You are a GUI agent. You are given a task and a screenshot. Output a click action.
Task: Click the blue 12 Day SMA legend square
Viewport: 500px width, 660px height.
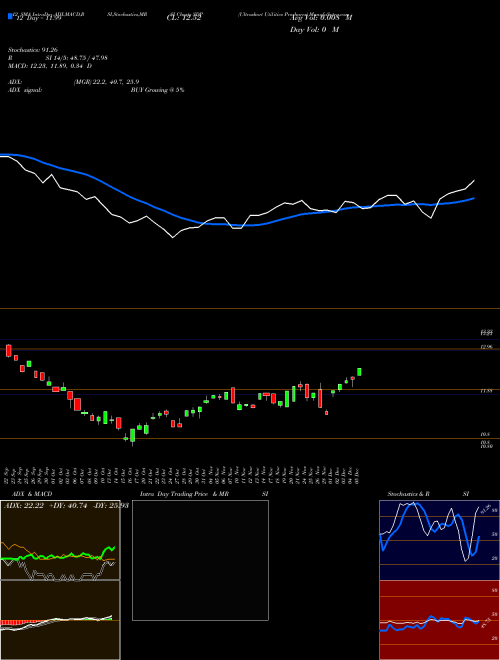click(x=11, y=17)
